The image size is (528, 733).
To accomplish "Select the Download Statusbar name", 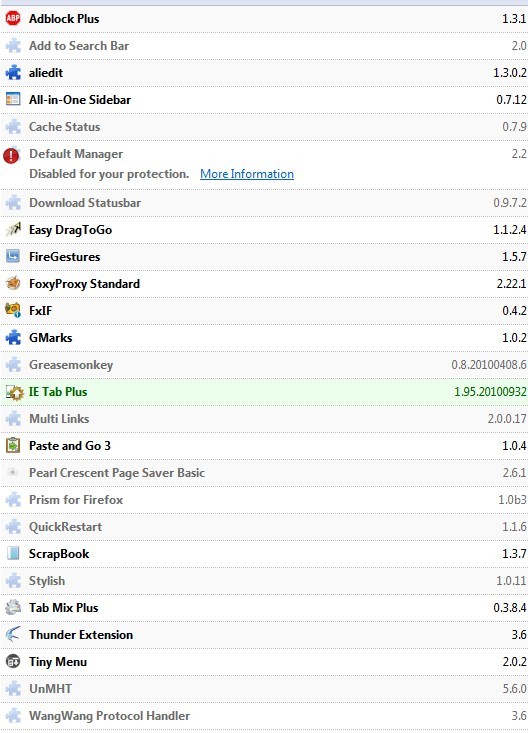I will tap(85, 203).
